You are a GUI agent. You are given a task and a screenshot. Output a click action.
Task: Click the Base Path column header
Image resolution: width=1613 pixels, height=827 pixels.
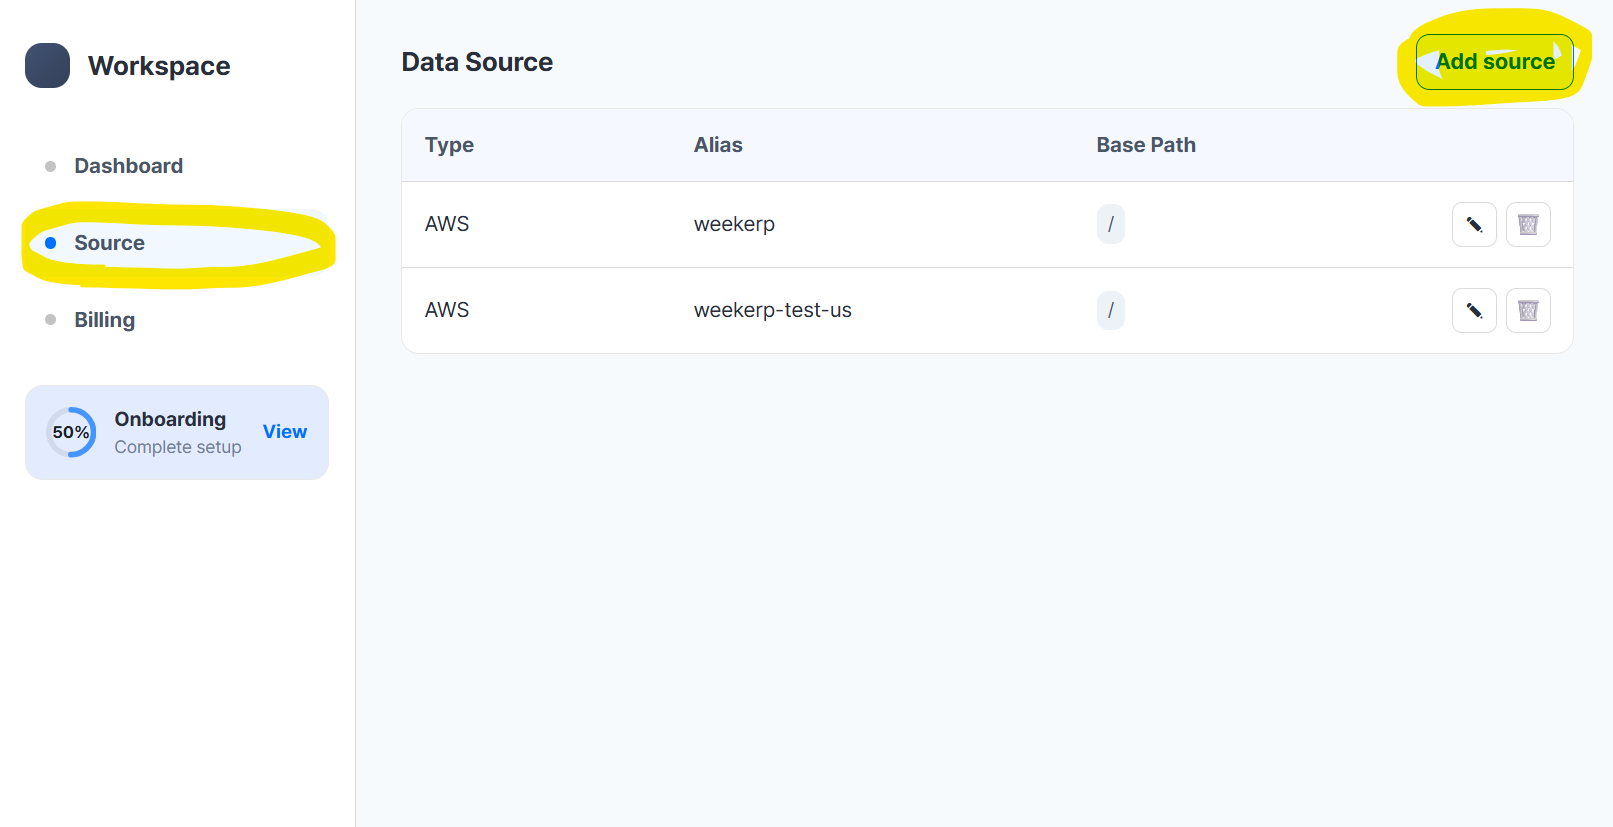pyautogui.click(x=1146, y=145)
